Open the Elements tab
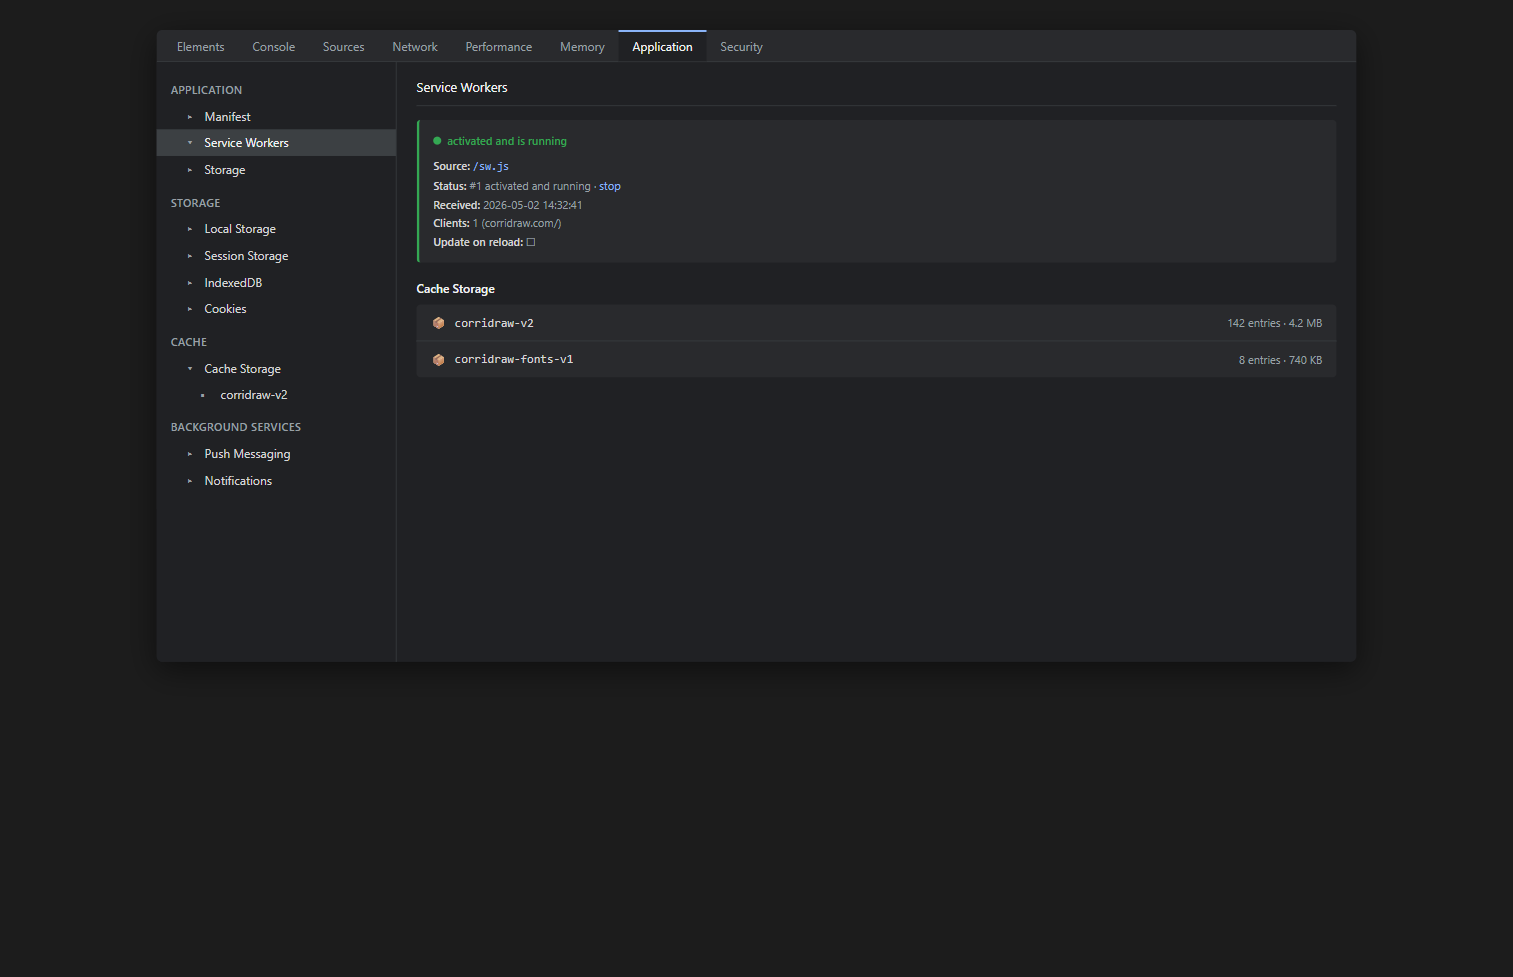The image size is (1513, 977). click(200, 47)
